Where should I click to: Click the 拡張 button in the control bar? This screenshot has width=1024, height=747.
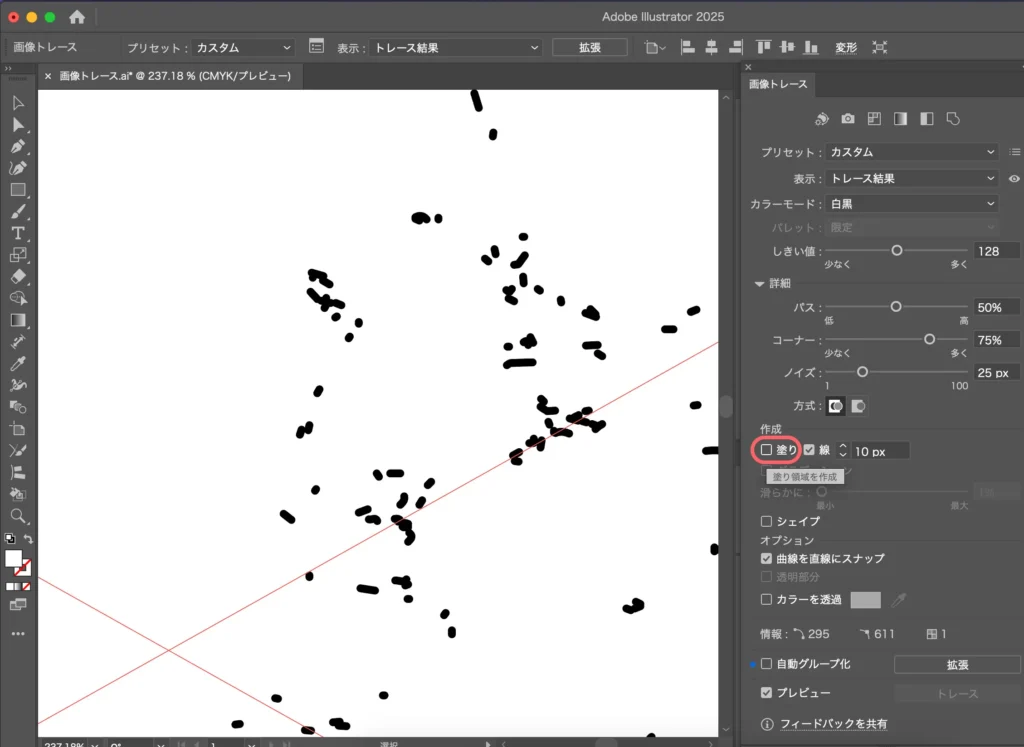(x=589, y=47)
